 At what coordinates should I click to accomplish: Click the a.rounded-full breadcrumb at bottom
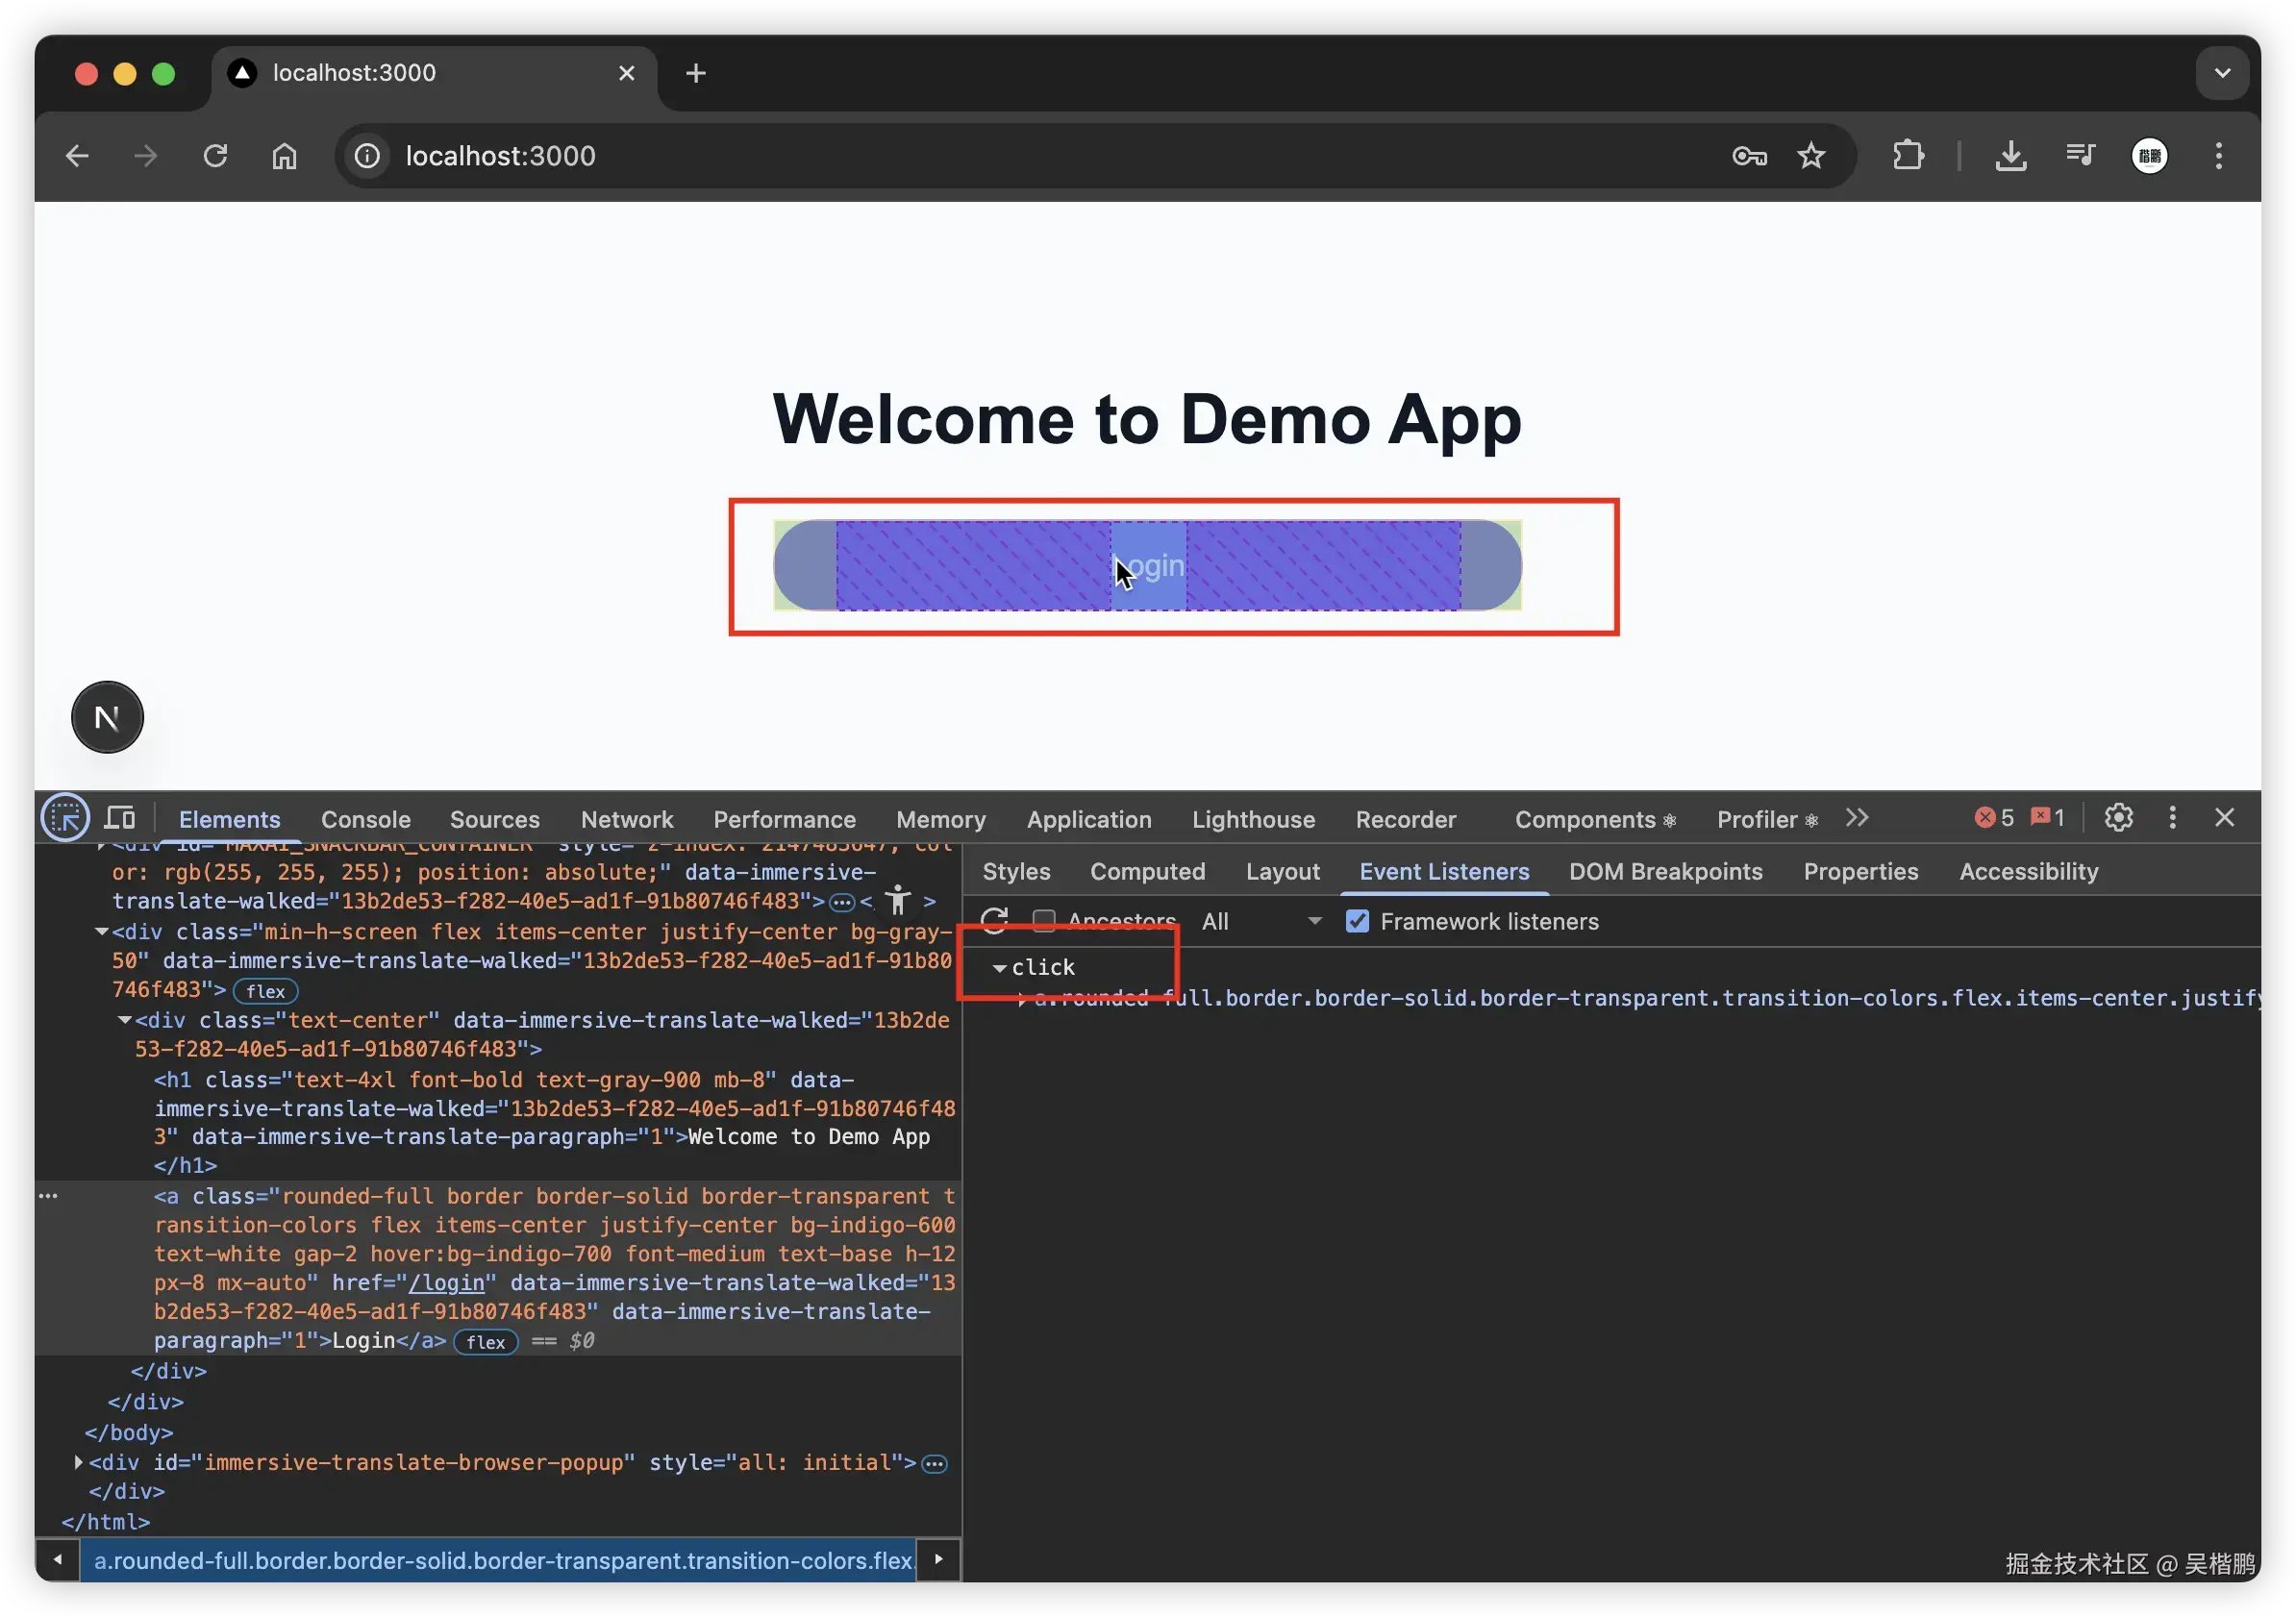pyautogui.click(x=500, y=1560)
